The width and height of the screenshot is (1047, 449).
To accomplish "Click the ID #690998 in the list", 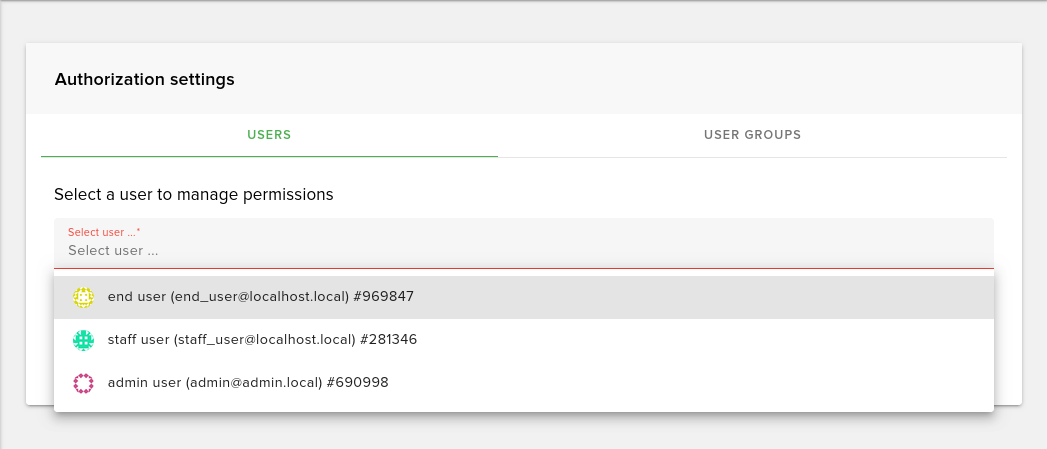I will pyautogui.click(x=357, y=382).
